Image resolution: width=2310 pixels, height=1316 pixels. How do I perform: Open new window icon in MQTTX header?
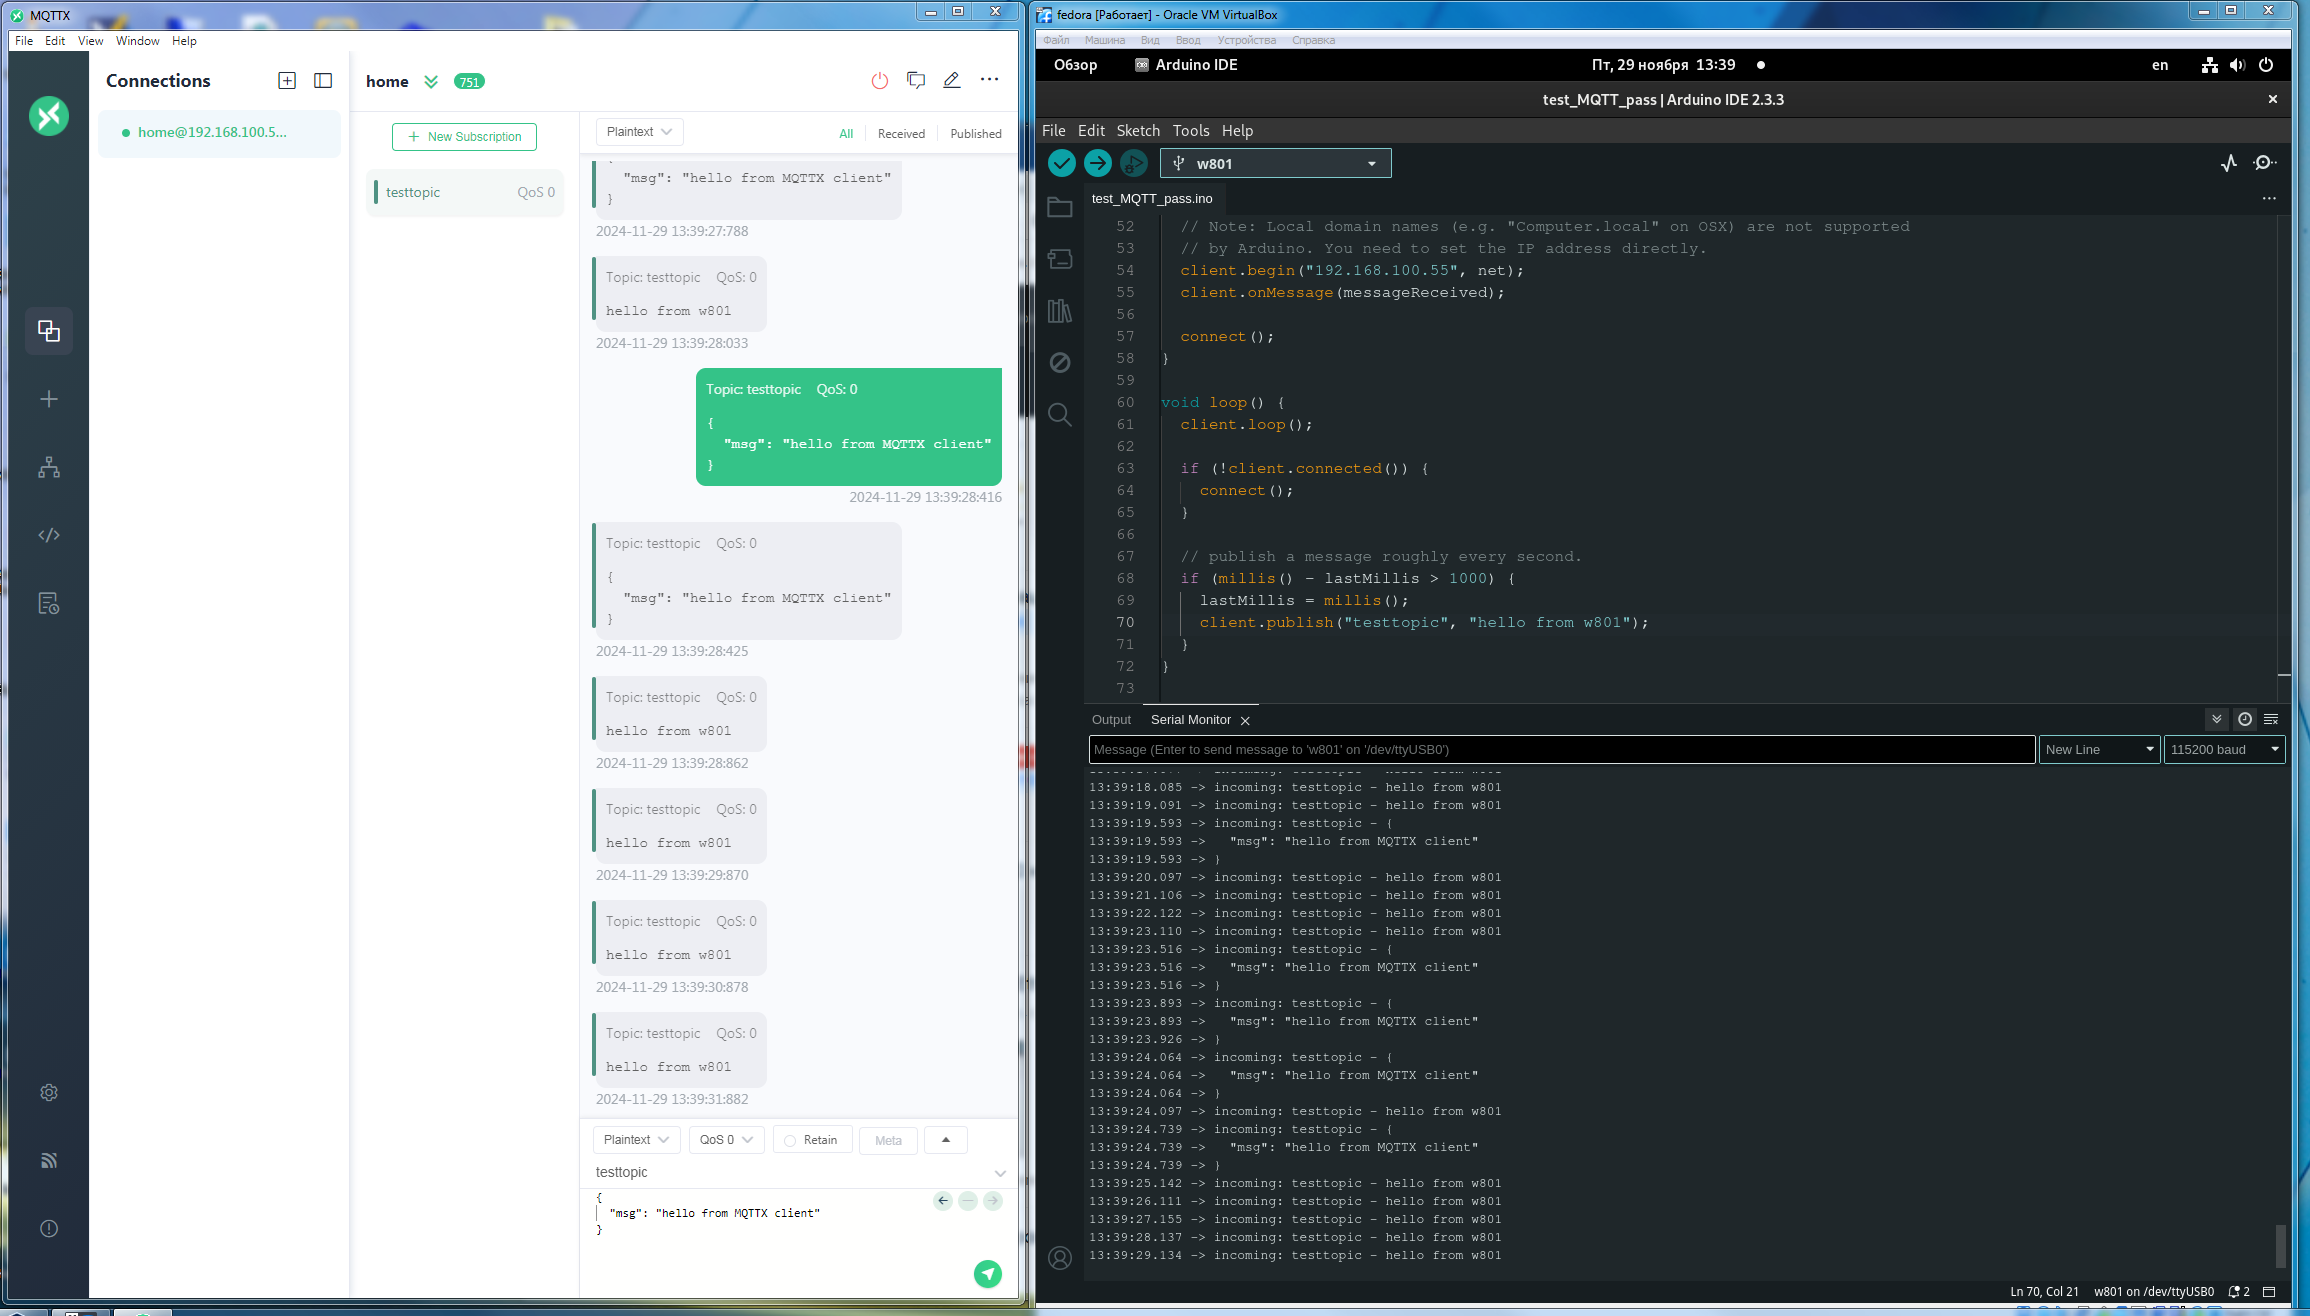tap(916, 80)
